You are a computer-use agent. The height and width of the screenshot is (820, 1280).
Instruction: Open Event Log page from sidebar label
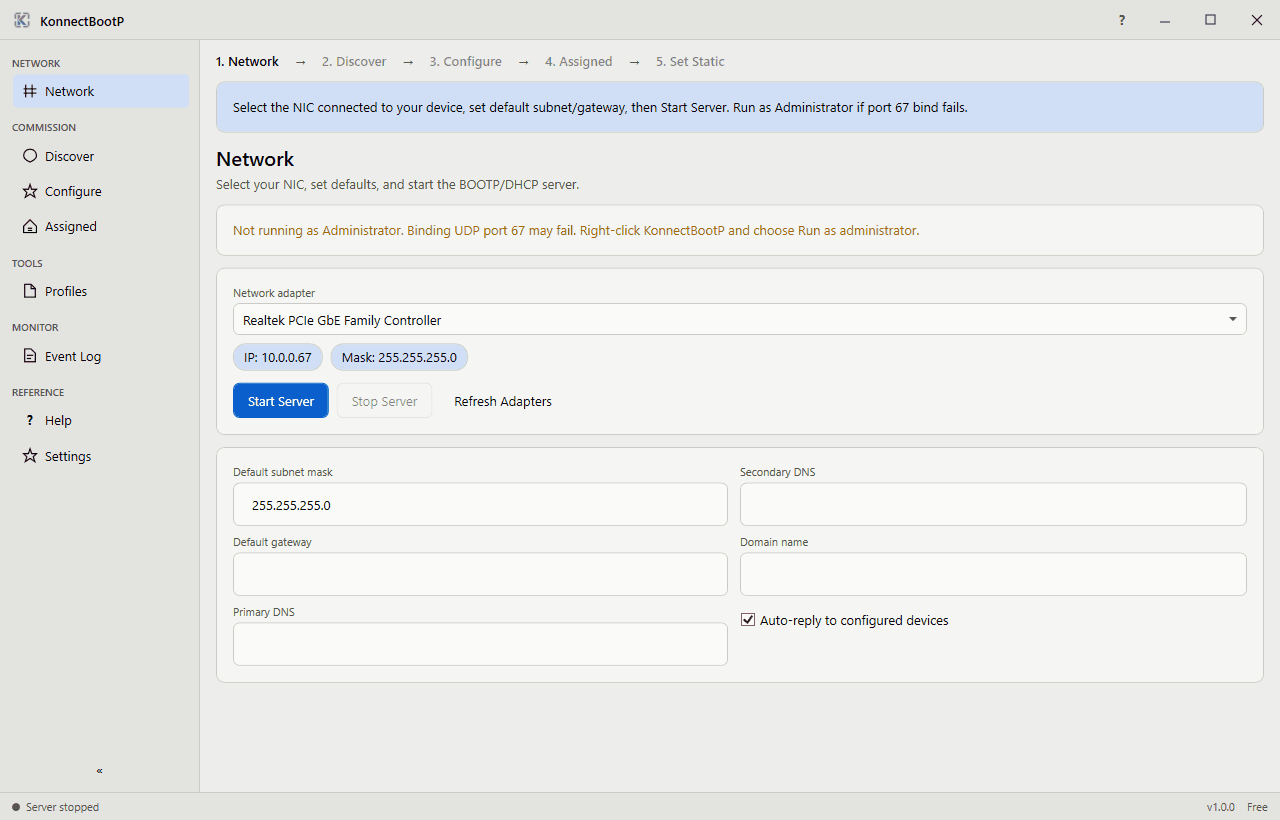73,356
